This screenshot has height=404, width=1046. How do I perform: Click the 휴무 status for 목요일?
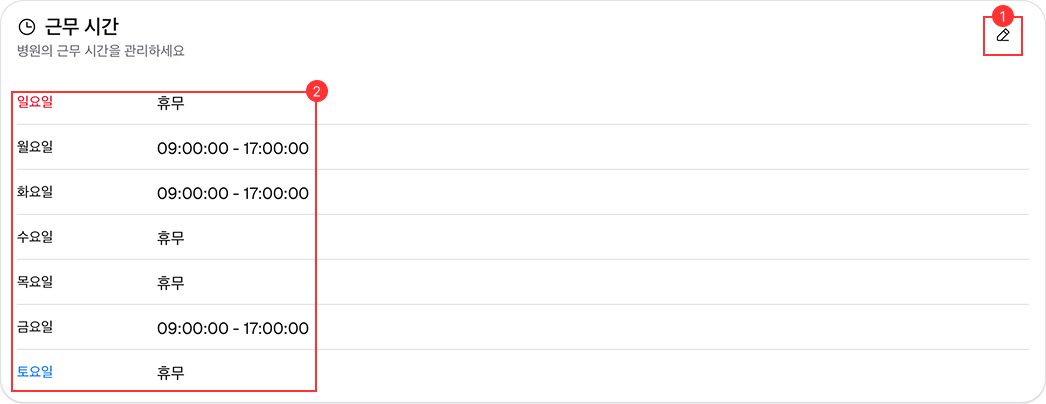(x=171, y=283)
